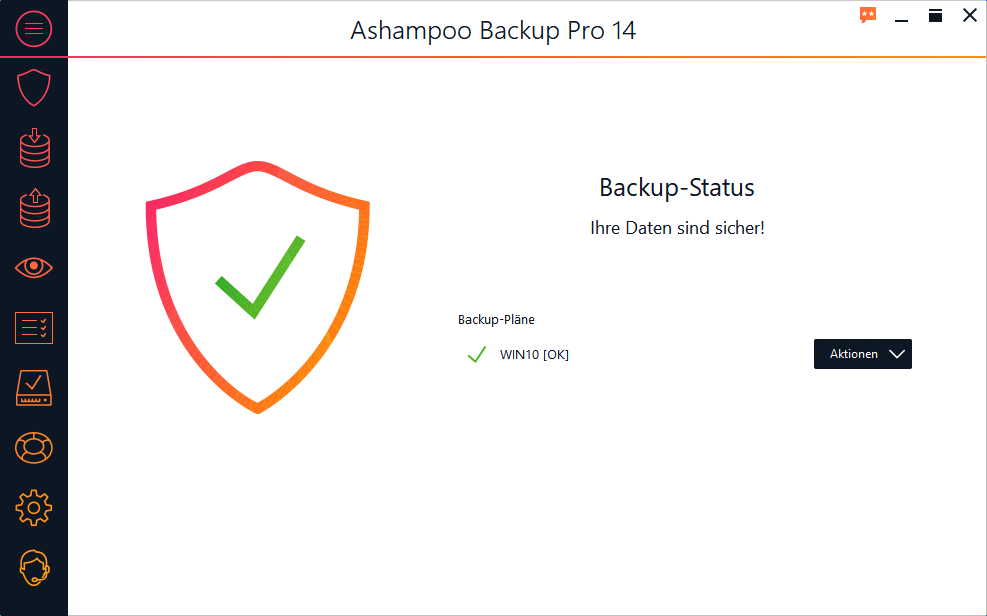Open the hamburger main menu
This screenshot has height=616, width=987.
(x=34, y=28)
